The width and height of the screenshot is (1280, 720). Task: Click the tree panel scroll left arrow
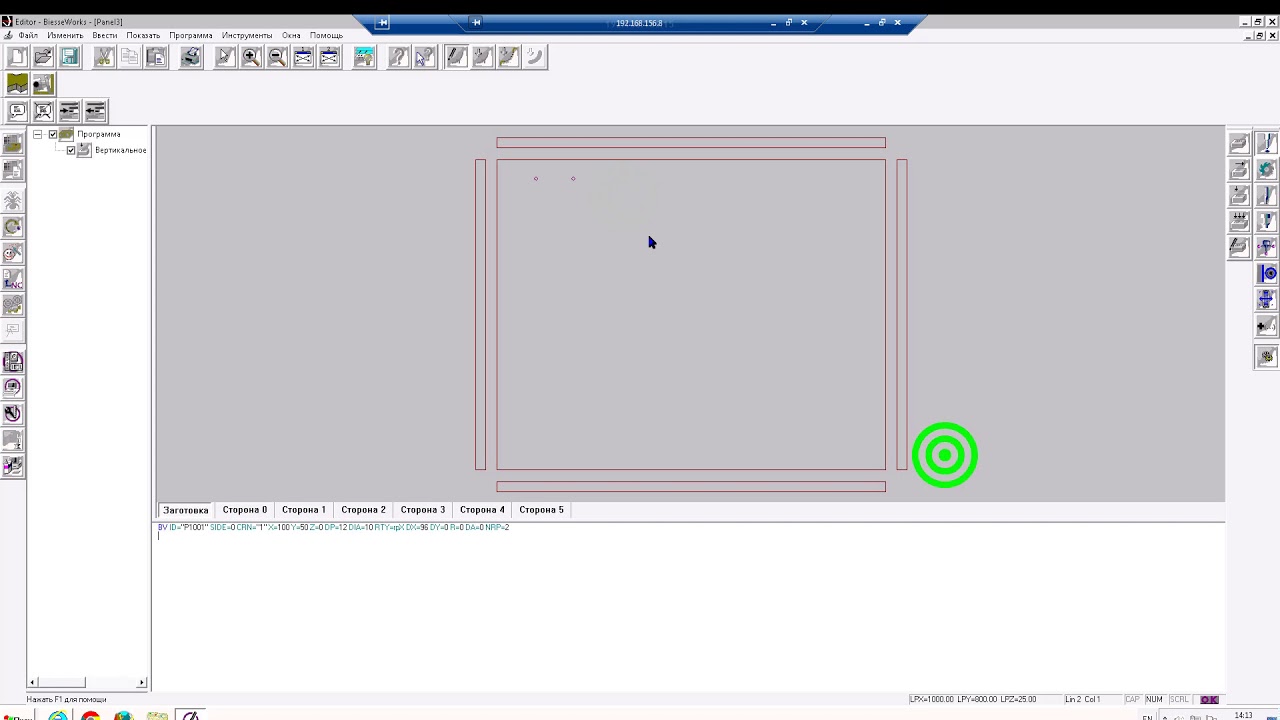[32, 683]
